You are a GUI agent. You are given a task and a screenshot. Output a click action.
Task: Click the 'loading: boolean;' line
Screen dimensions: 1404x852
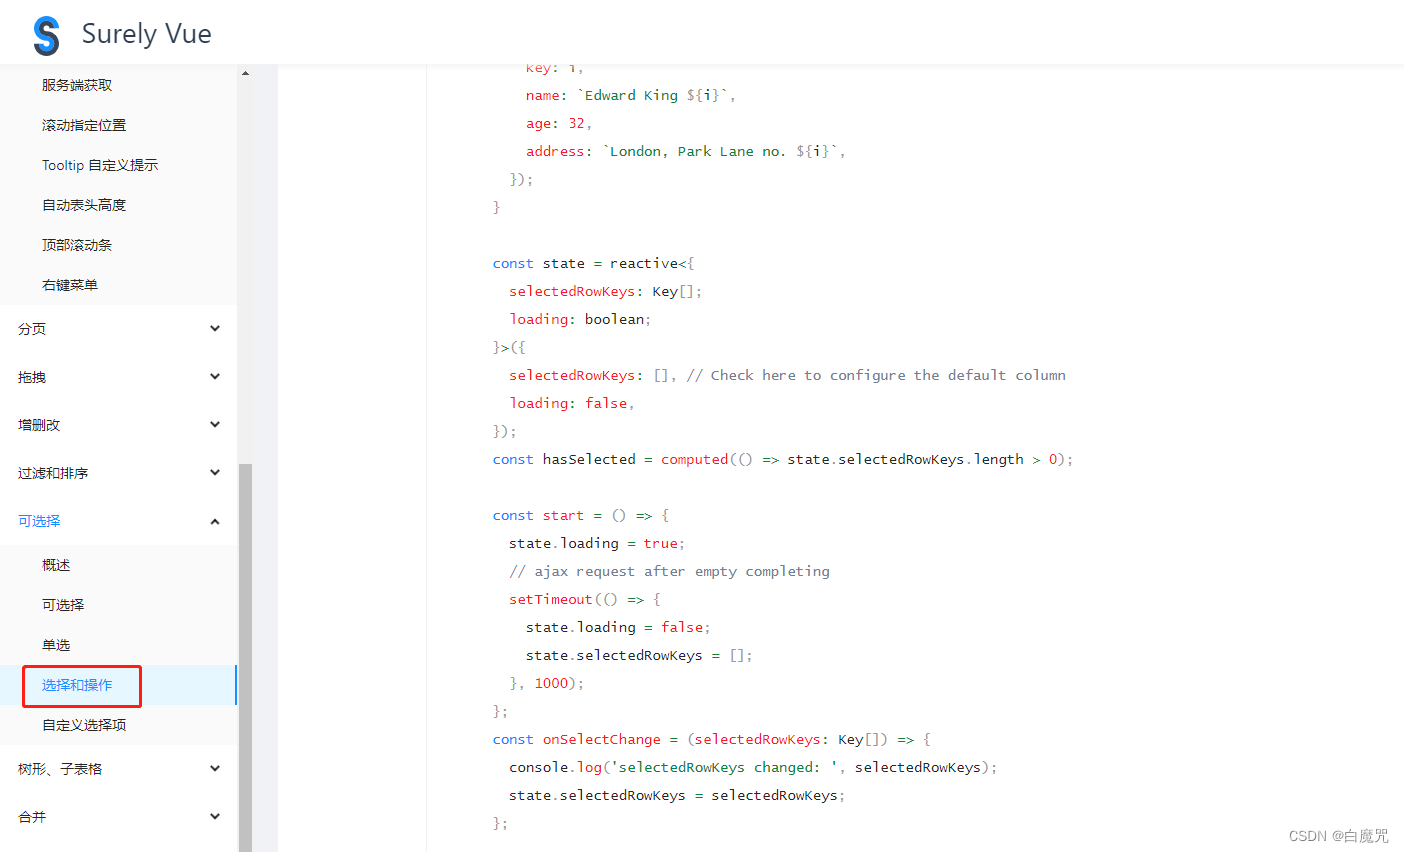(580, 319)
